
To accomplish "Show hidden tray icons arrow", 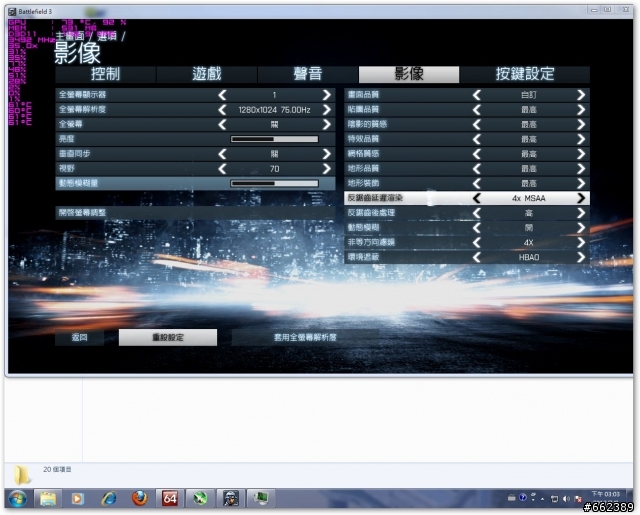I will (x=542, y=499).
